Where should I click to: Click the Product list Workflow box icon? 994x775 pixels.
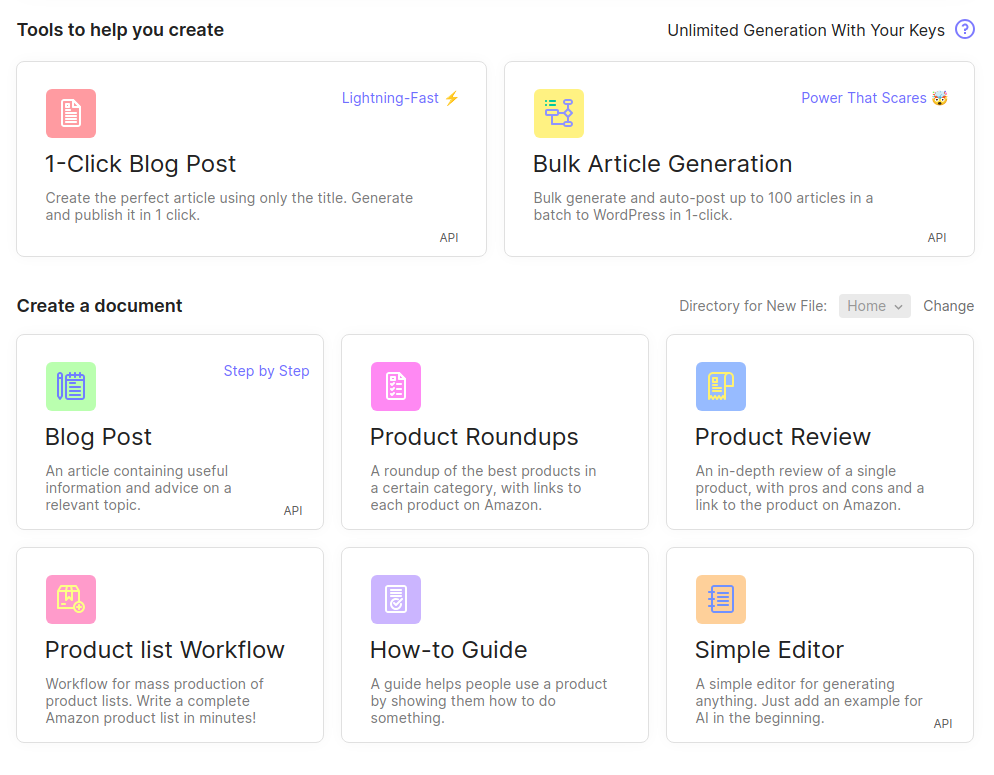70,599
